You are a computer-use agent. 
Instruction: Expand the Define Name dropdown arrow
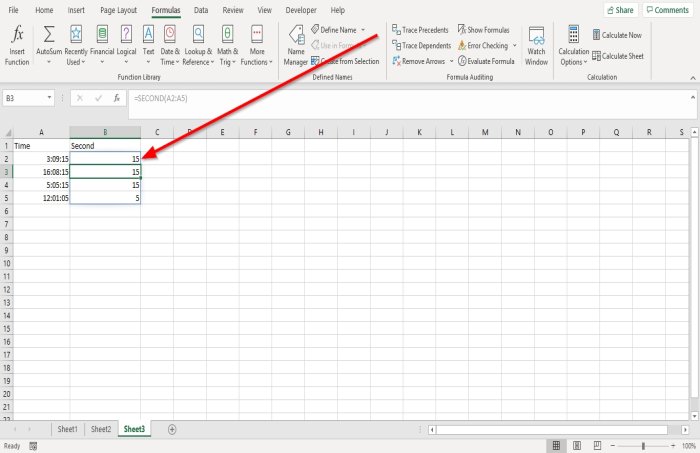pos(363,30)
